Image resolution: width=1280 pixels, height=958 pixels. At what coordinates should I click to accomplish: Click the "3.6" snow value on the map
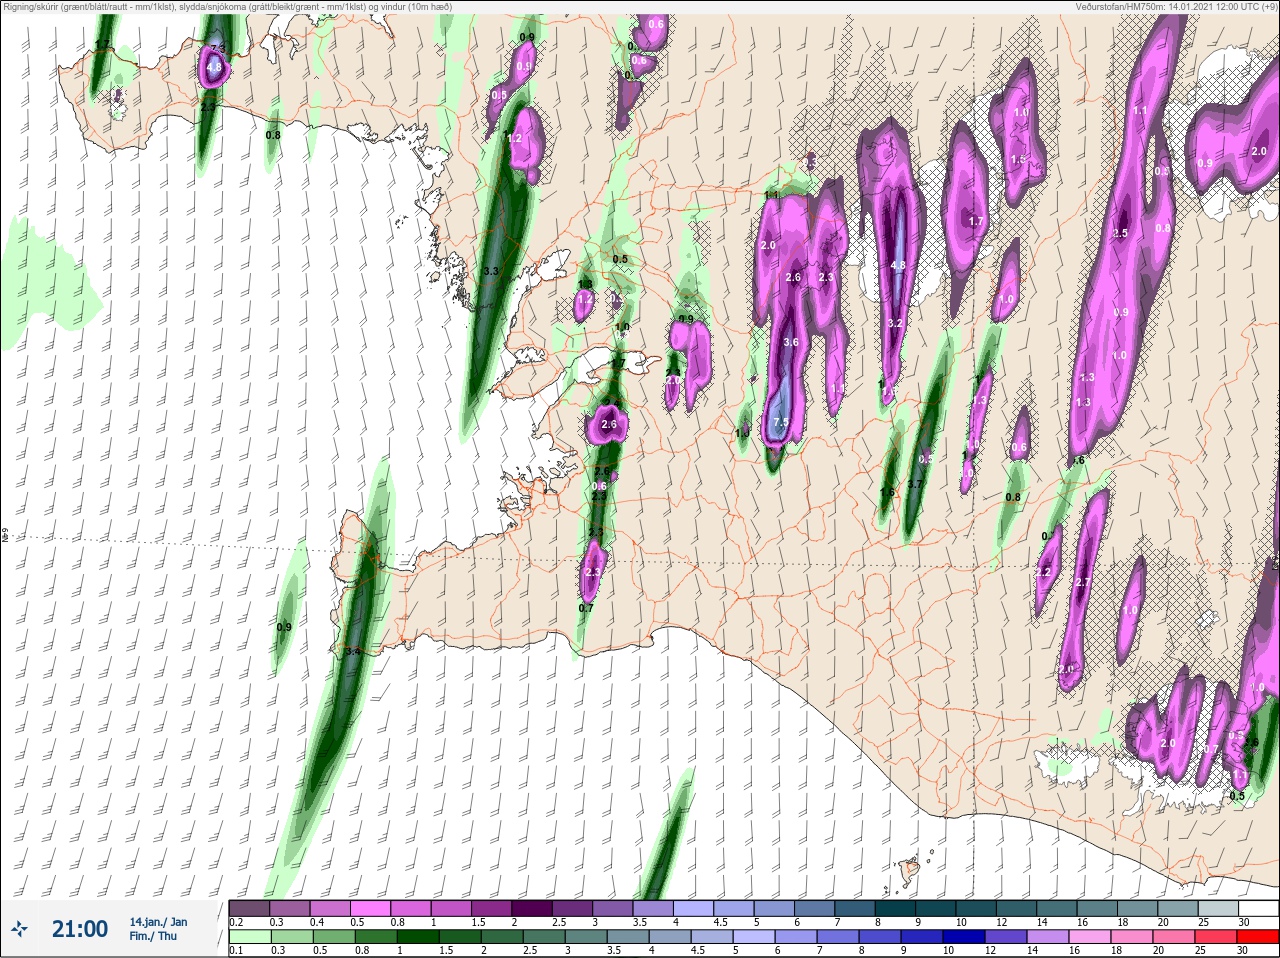pos(791,342)
